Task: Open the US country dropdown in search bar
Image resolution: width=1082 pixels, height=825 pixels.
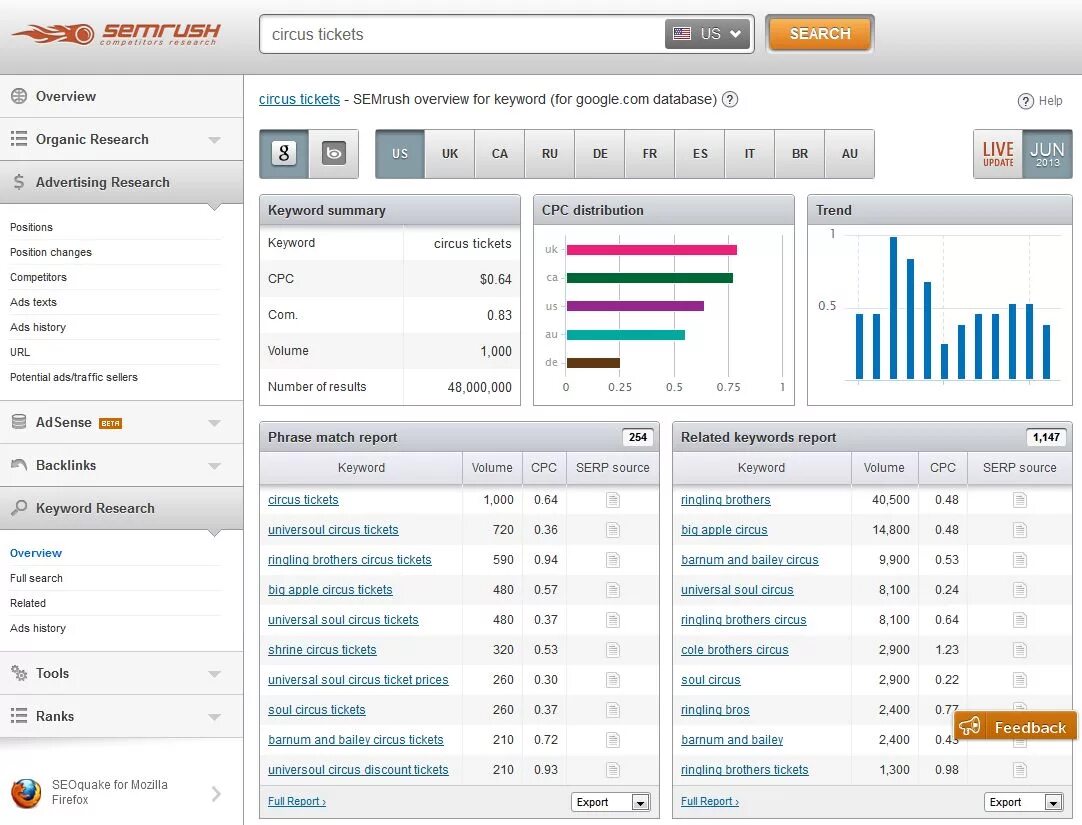Action: (707, 34)
